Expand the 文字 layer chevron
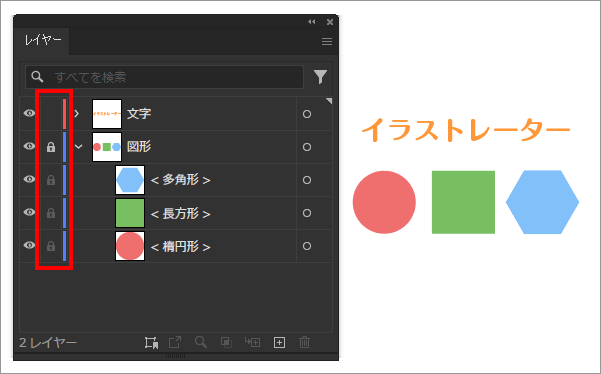Screen dimensions: 601x374 click(x=77, y=113)
